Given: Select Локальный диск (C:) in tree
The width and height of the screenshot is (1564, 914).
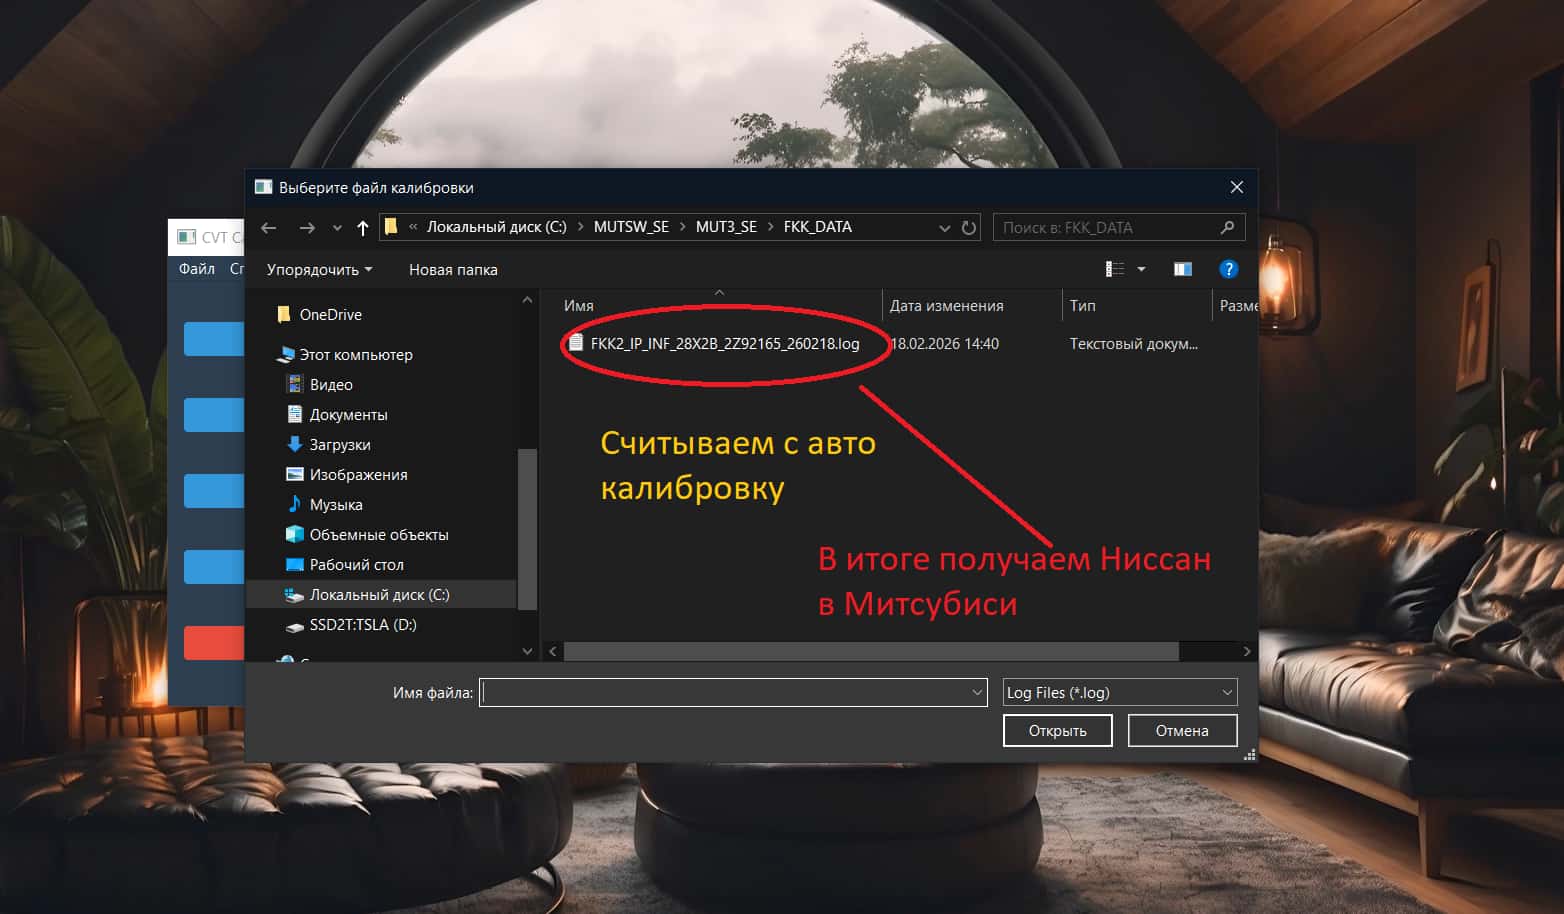Looking at the screenshot, I should click(380, 595).
